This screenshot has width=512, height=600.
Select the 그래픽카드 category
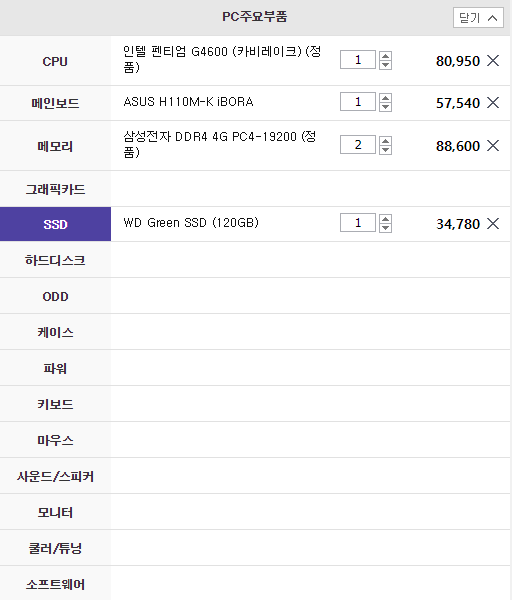[x=55, y=189]
